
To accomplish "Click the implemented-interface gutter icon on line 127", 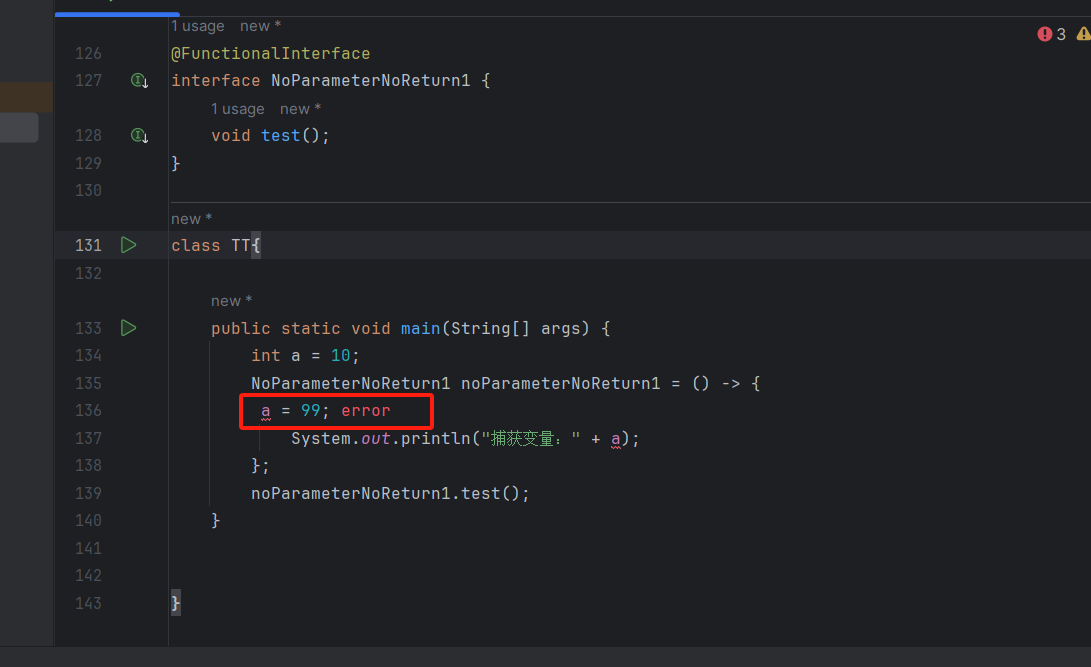I will coord(139,81).
